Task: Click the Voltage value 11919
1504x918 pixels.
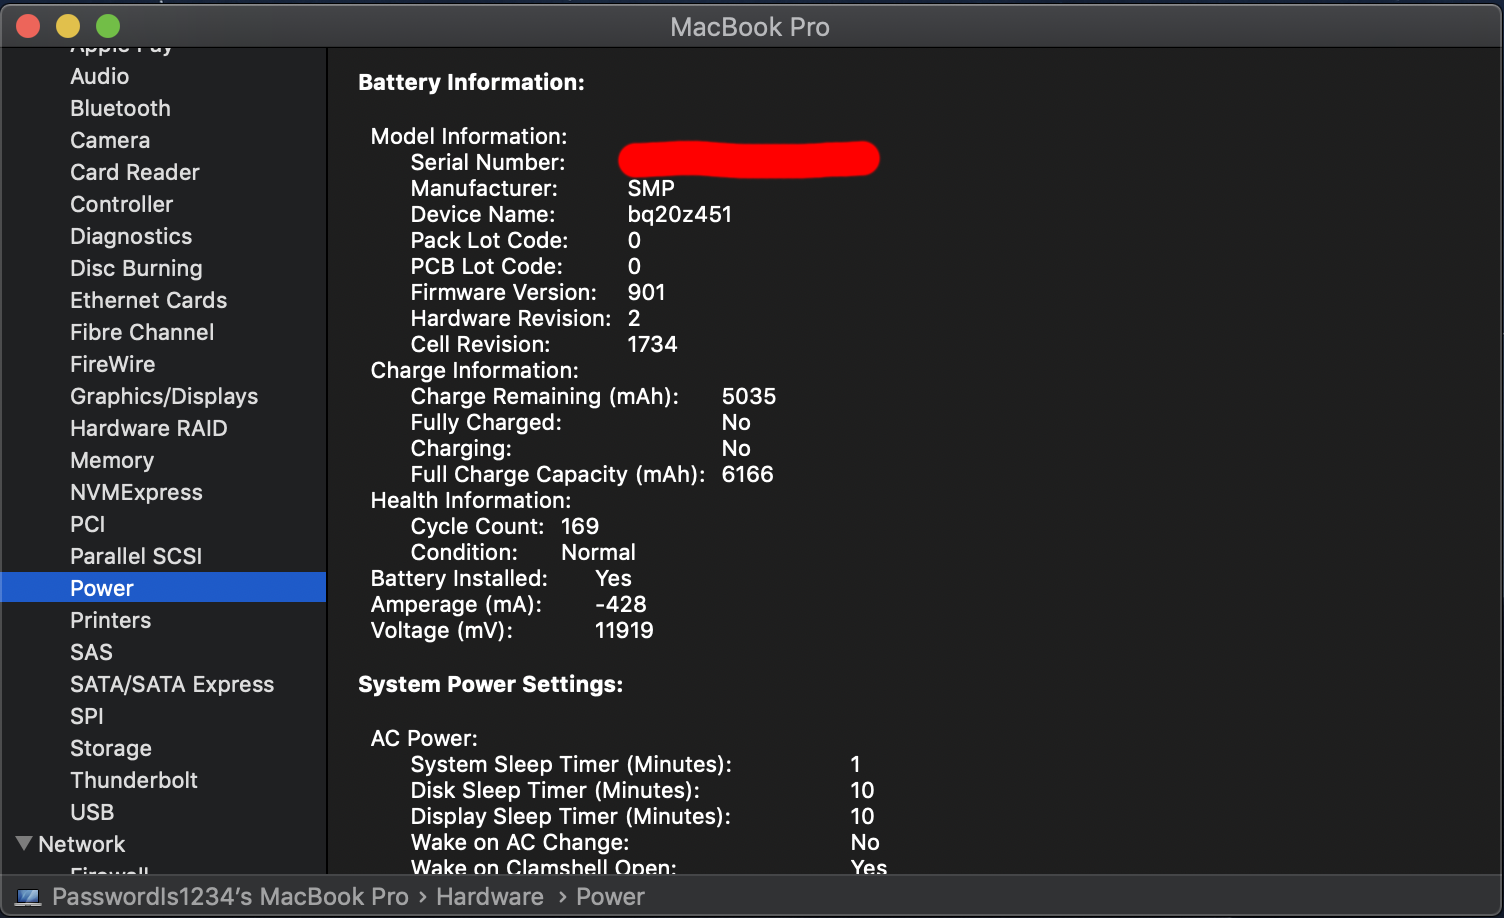Action: 624,630
